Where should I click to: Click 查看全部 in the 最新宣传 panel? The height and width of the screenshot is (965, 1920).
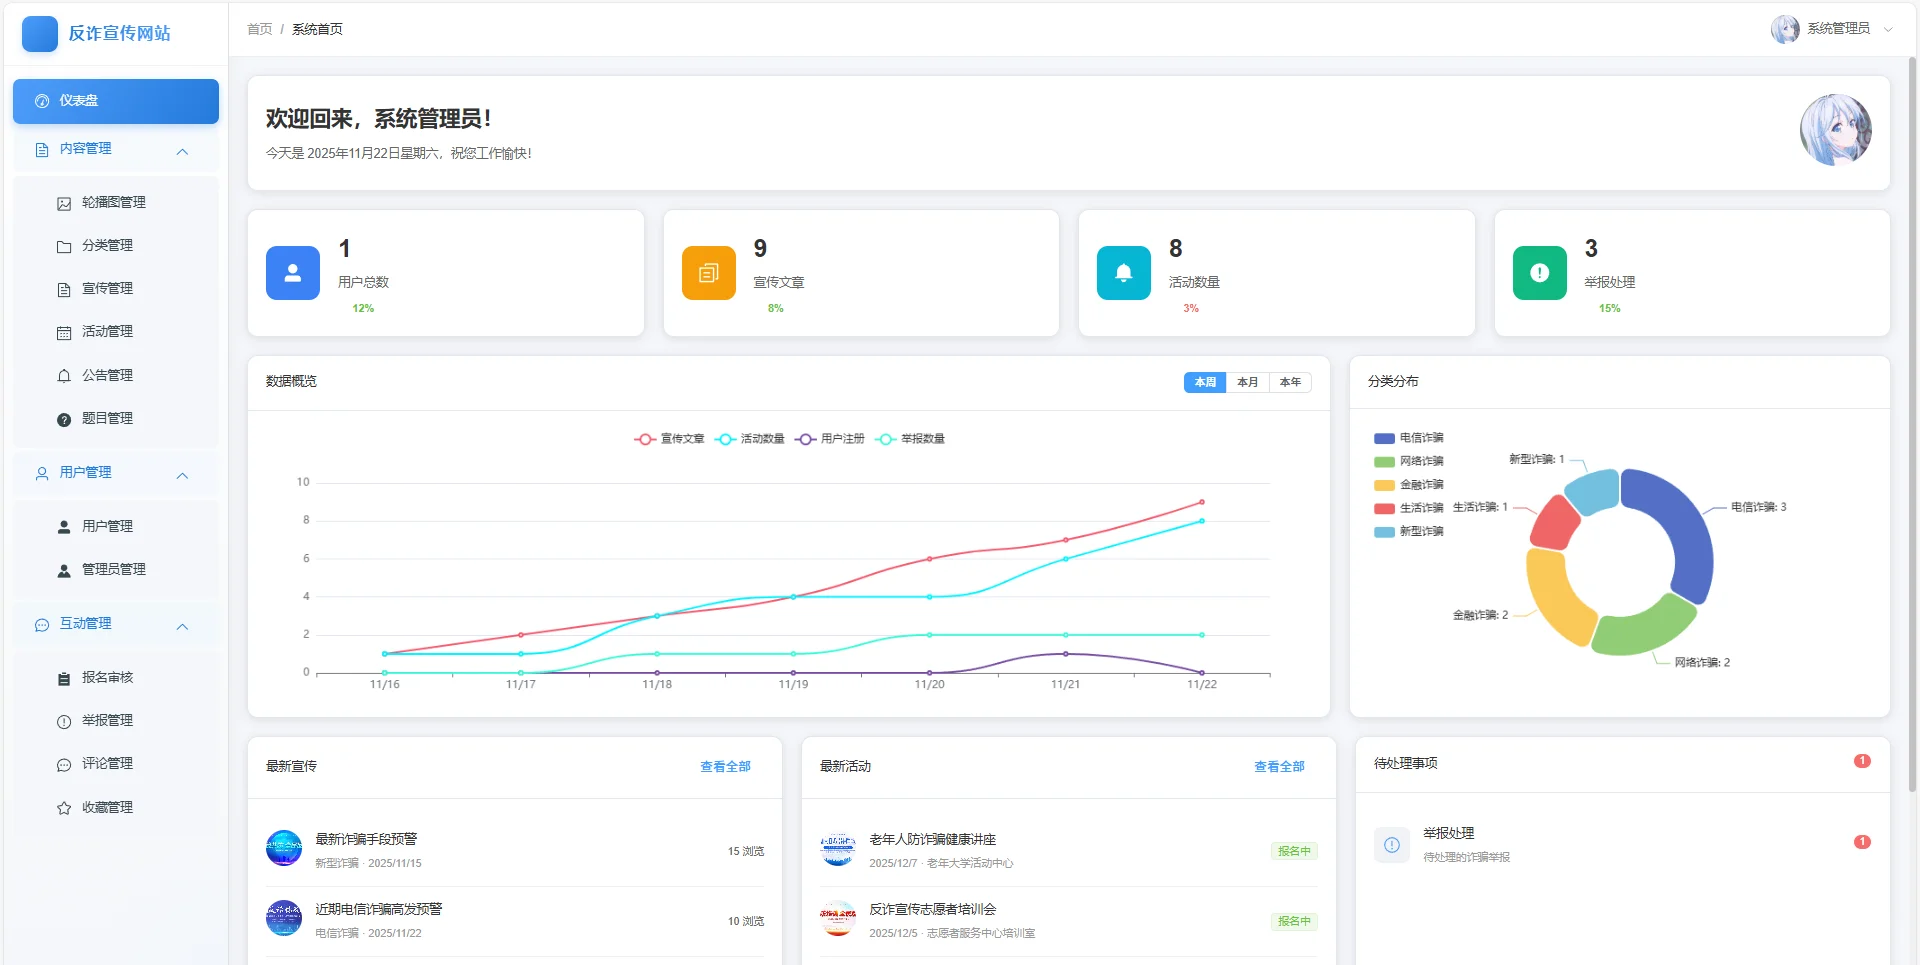tap(724, 767)
